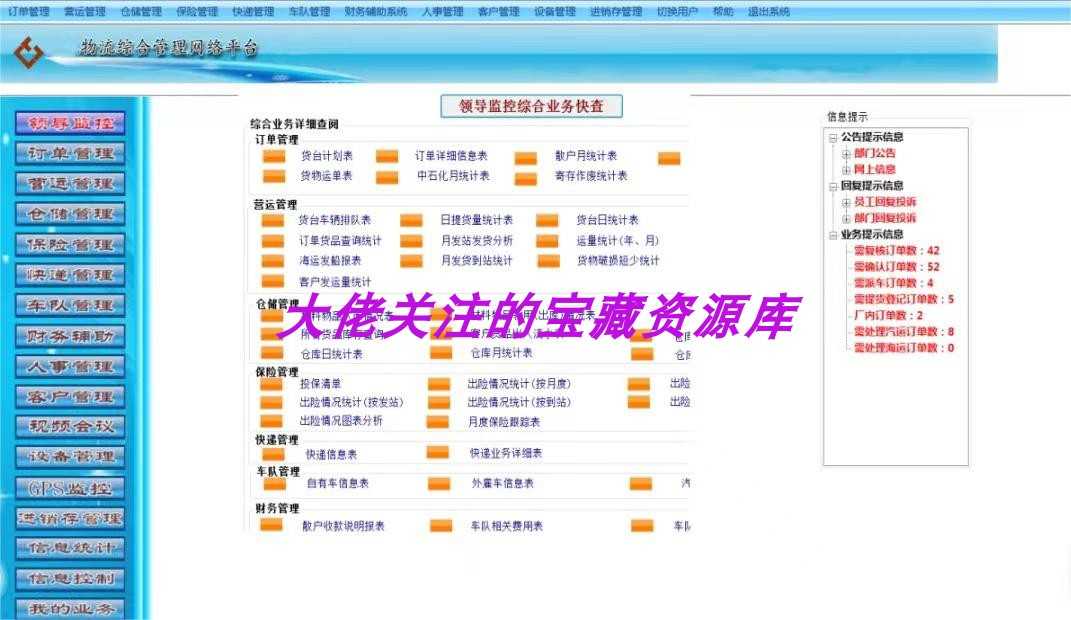Click the orange icon beside 自有车信息表
Screen dimensions: 1071x620
click(275, 483)
